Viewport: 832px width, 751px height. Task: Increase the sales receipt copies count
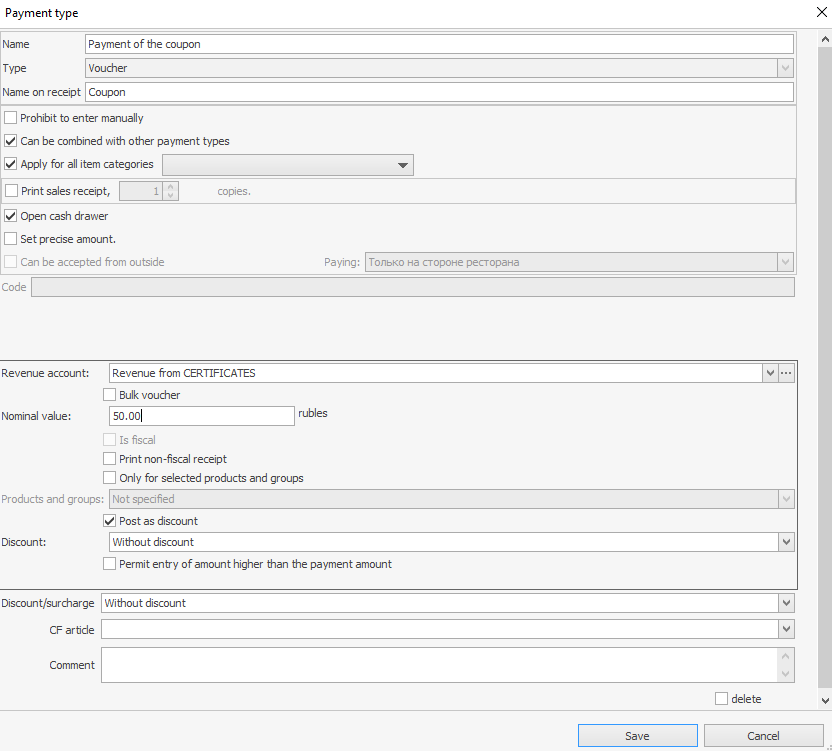(171, 186)
